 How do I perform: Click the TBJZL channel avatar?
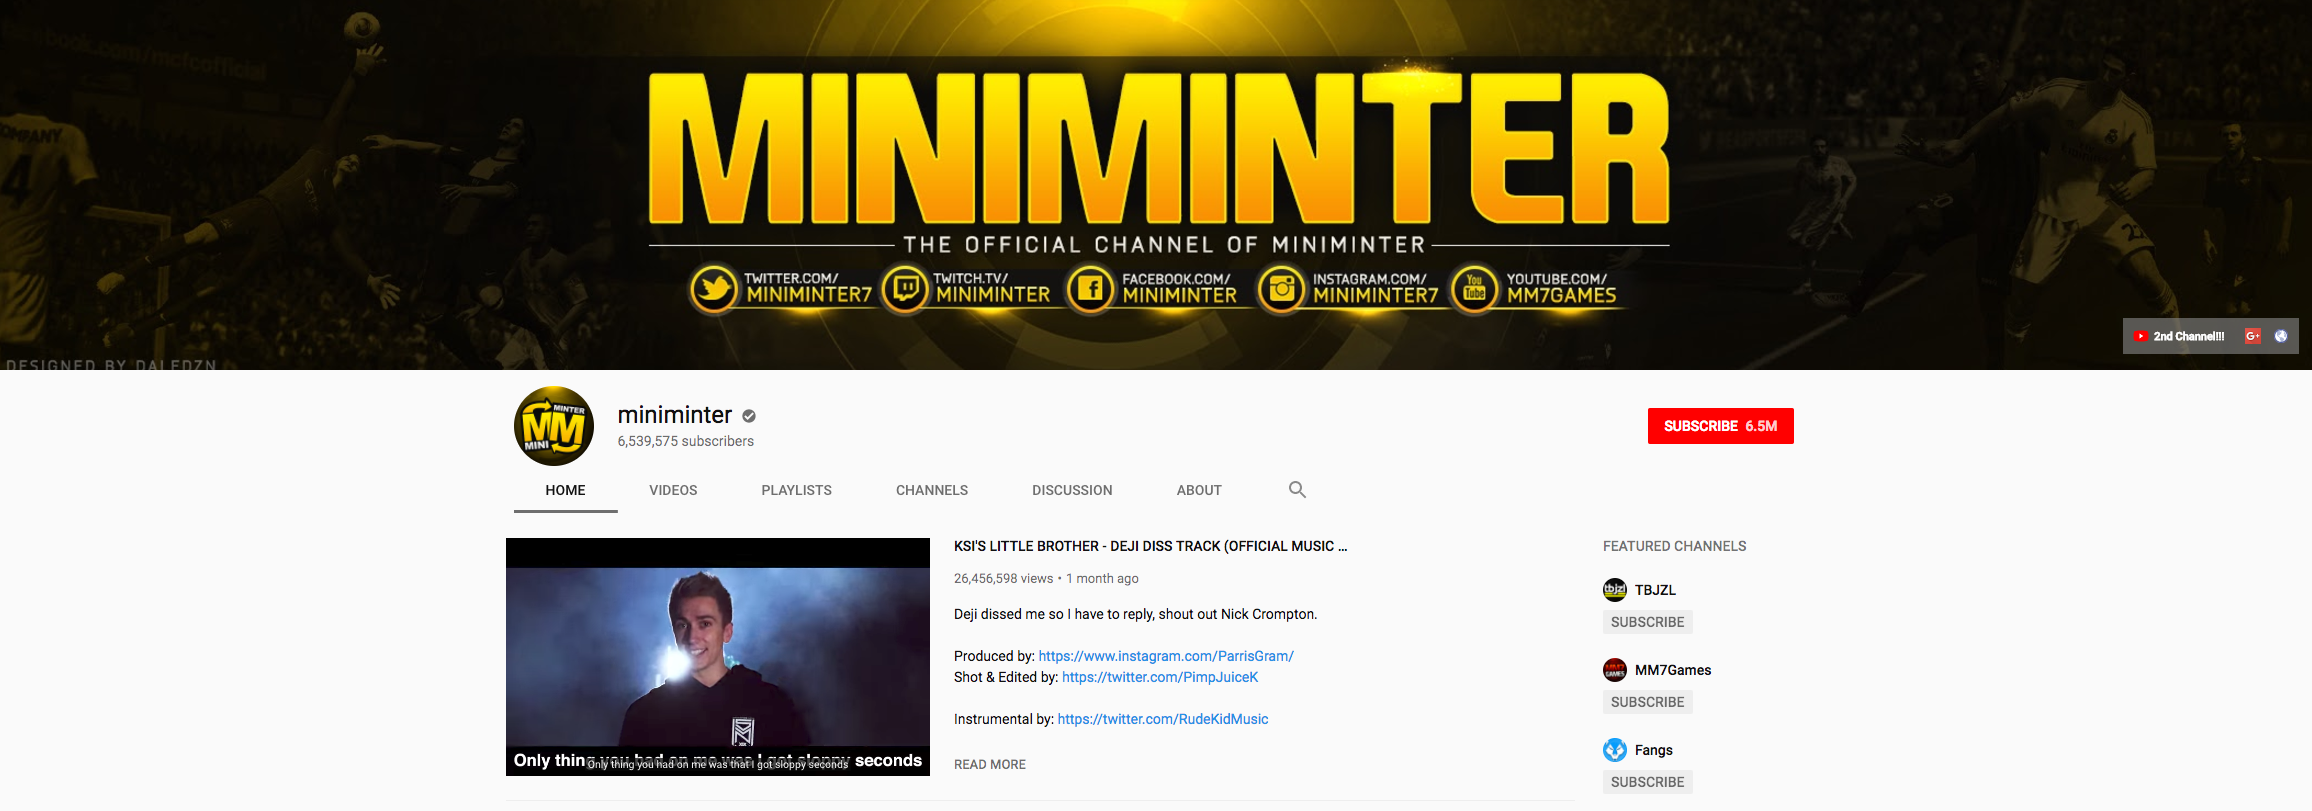[x=1615, y=590]
